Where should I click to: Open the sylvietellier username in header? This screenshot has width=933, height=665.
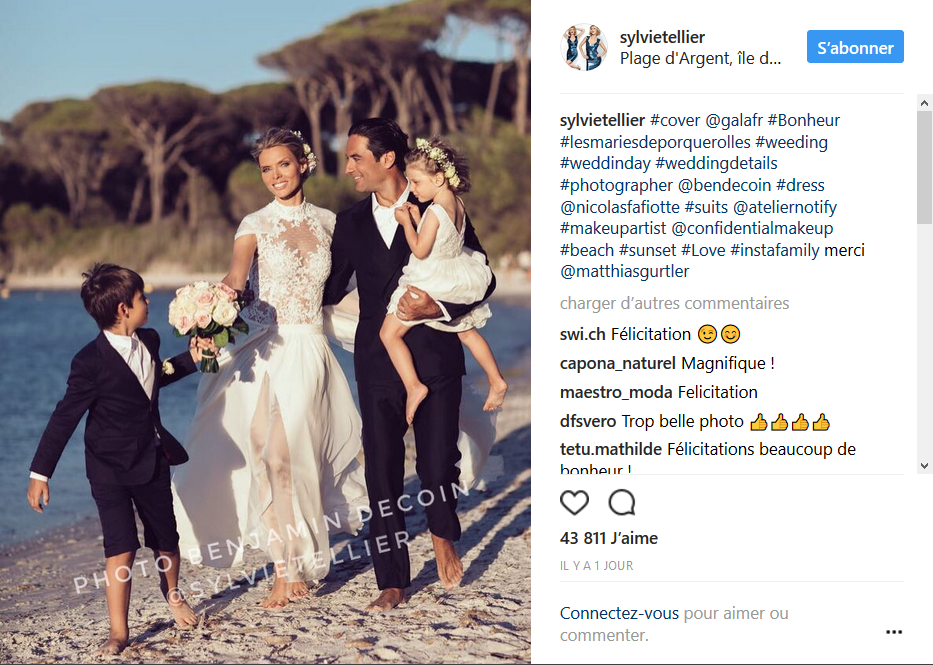[x=662, y=37]
